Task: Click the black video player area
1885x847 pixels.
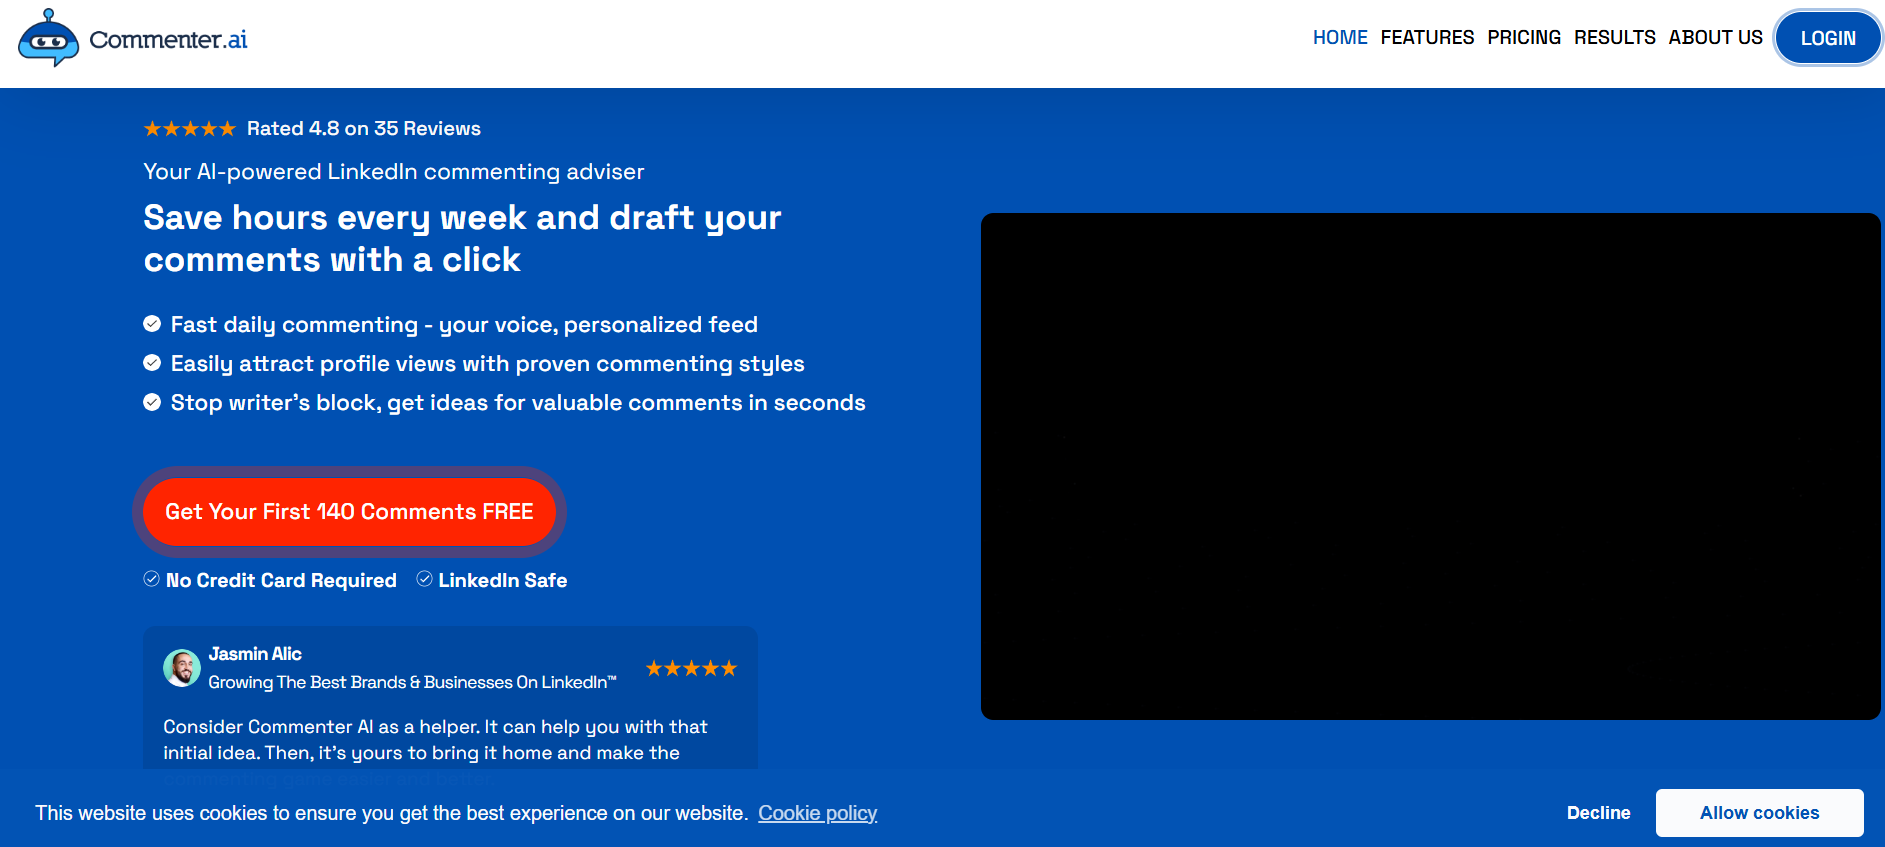Action: tap(1431, 466)
